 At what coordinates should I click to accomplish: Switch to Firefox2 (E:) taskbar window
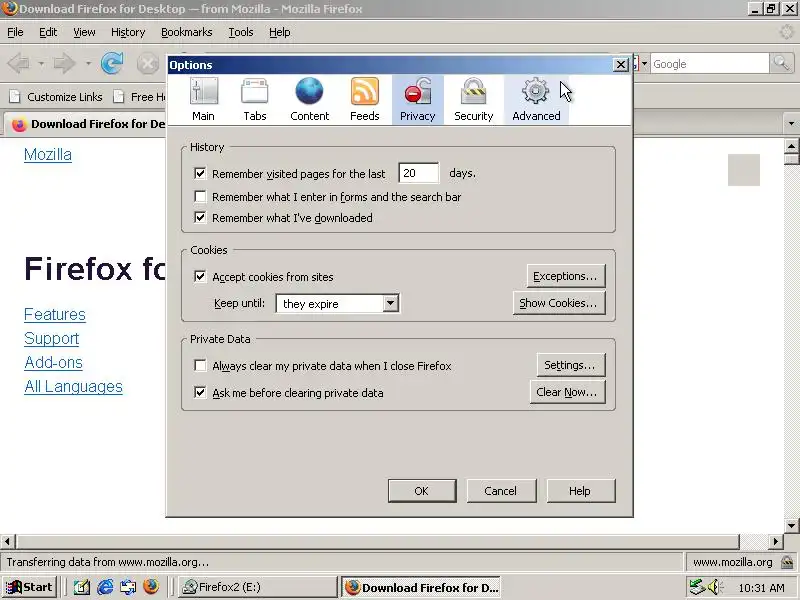tap(258, 587)
